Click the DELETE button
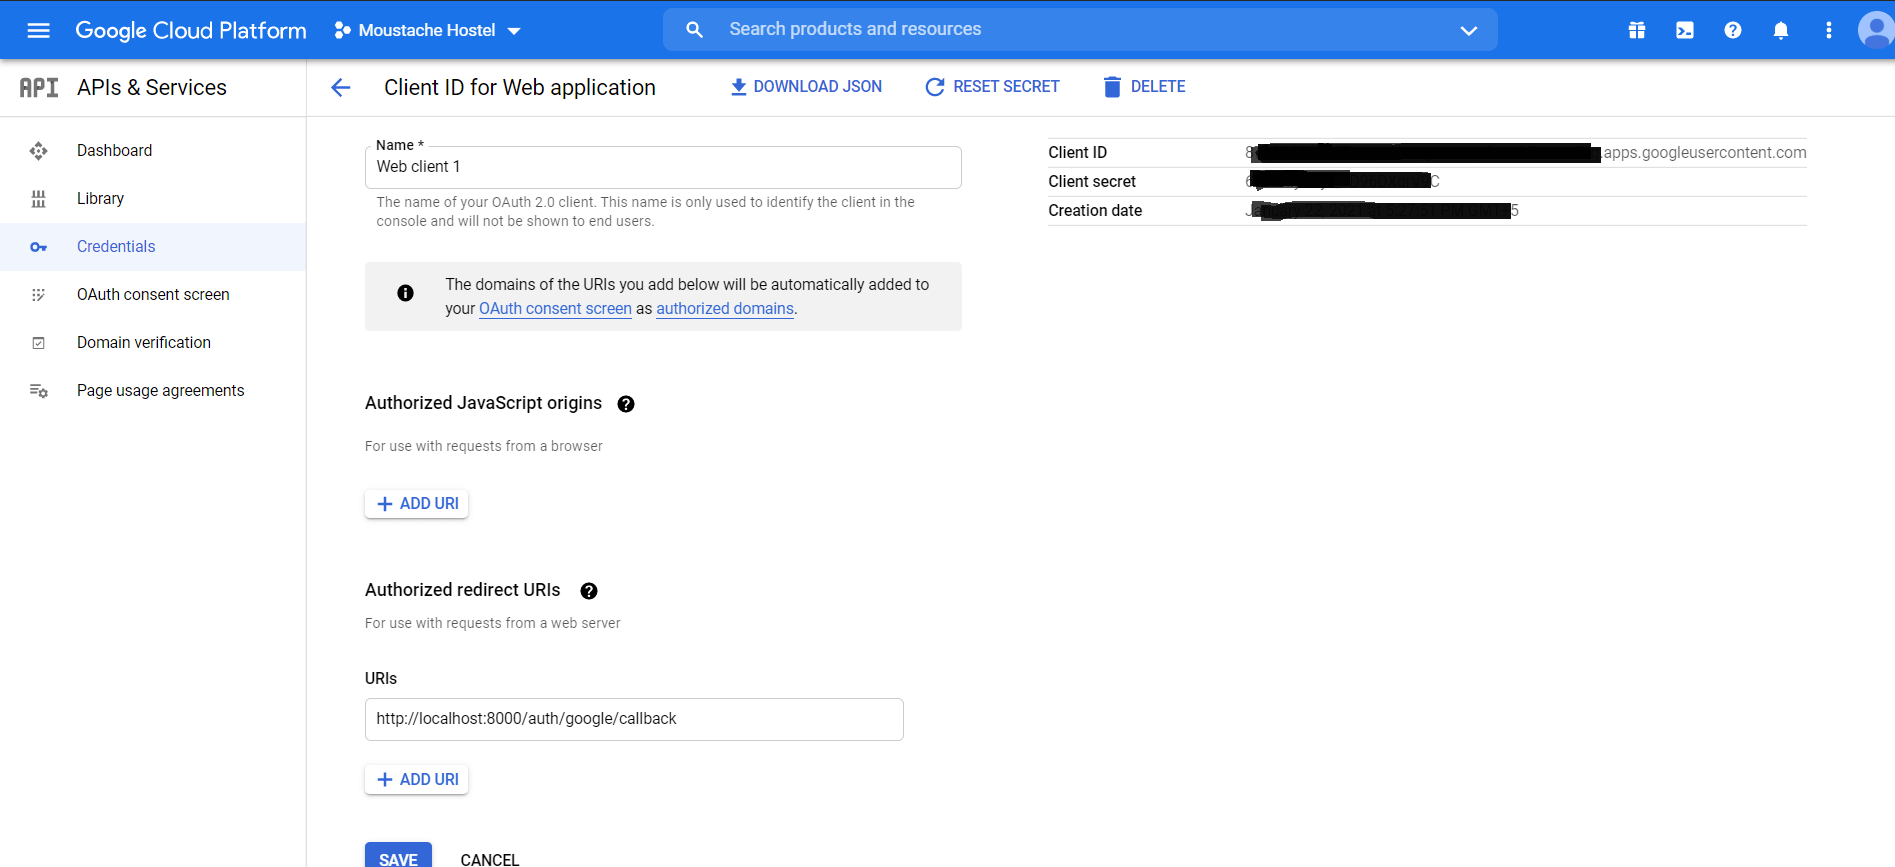The width and height of the screenshot is (1895, 867). [x=1144, y=87]
